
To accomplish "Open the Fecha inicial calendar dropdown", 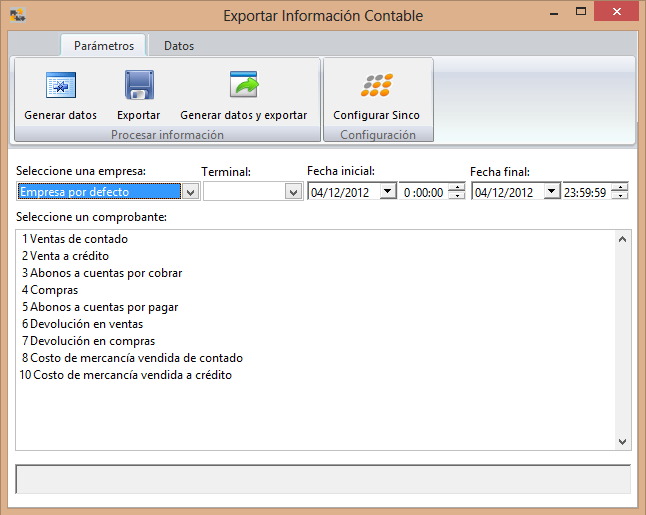I will [388, 192].
